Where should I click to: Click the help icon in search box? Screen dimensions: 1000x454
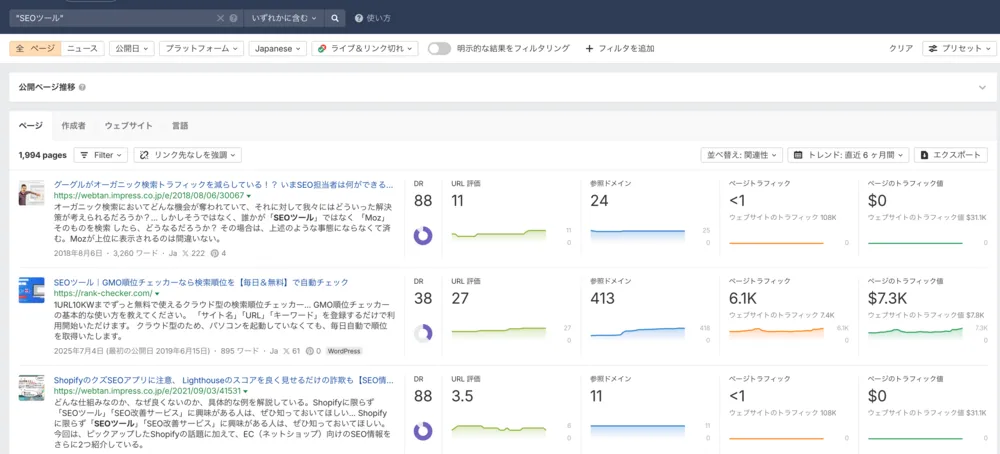click(x=233, y=18)
